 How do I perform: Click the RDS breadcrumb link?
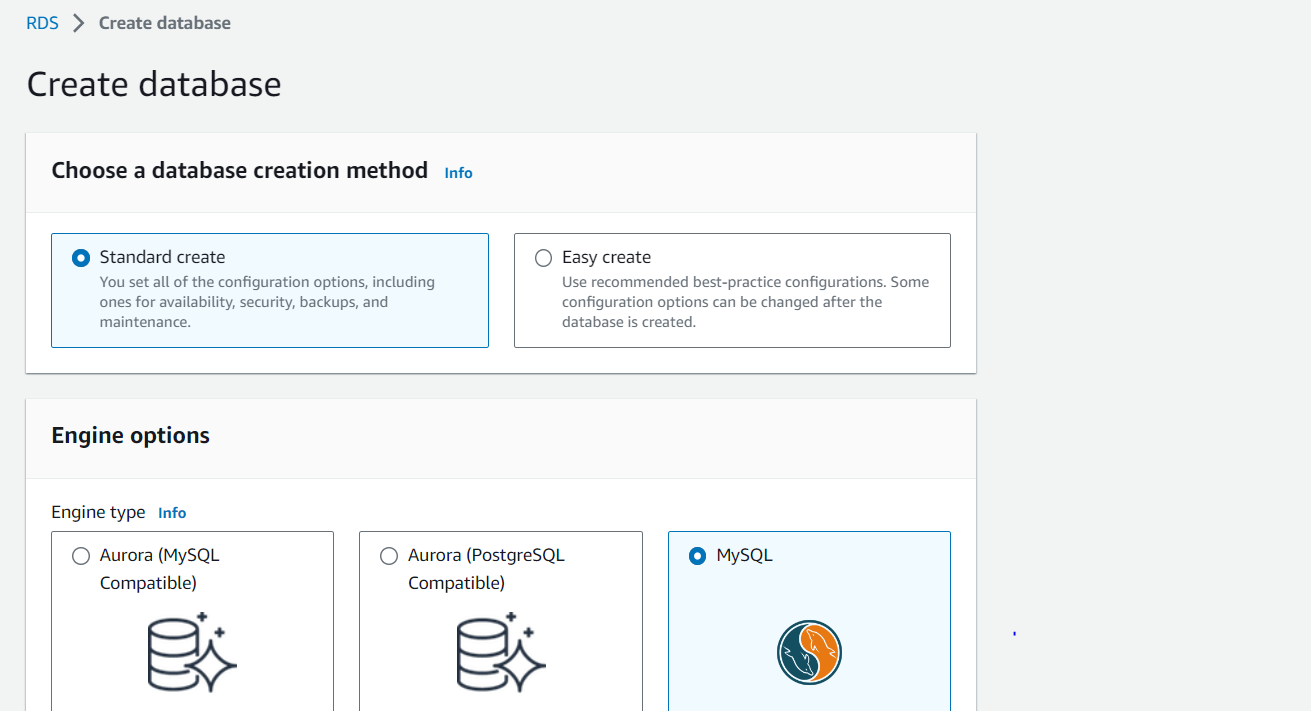(x=42, y=22)
